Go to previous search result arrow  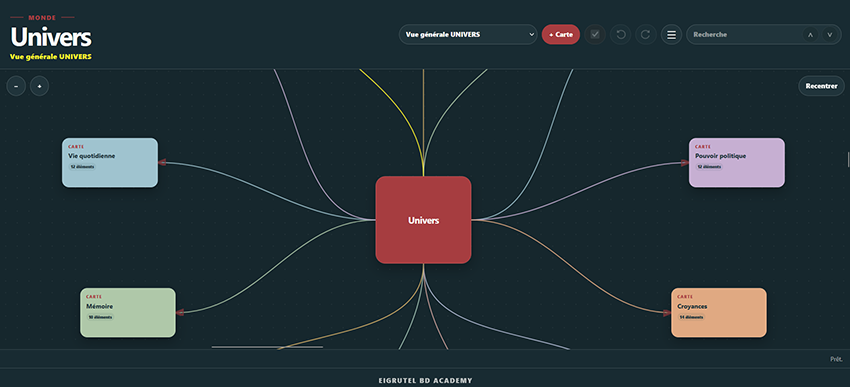(x=810, y=35)
